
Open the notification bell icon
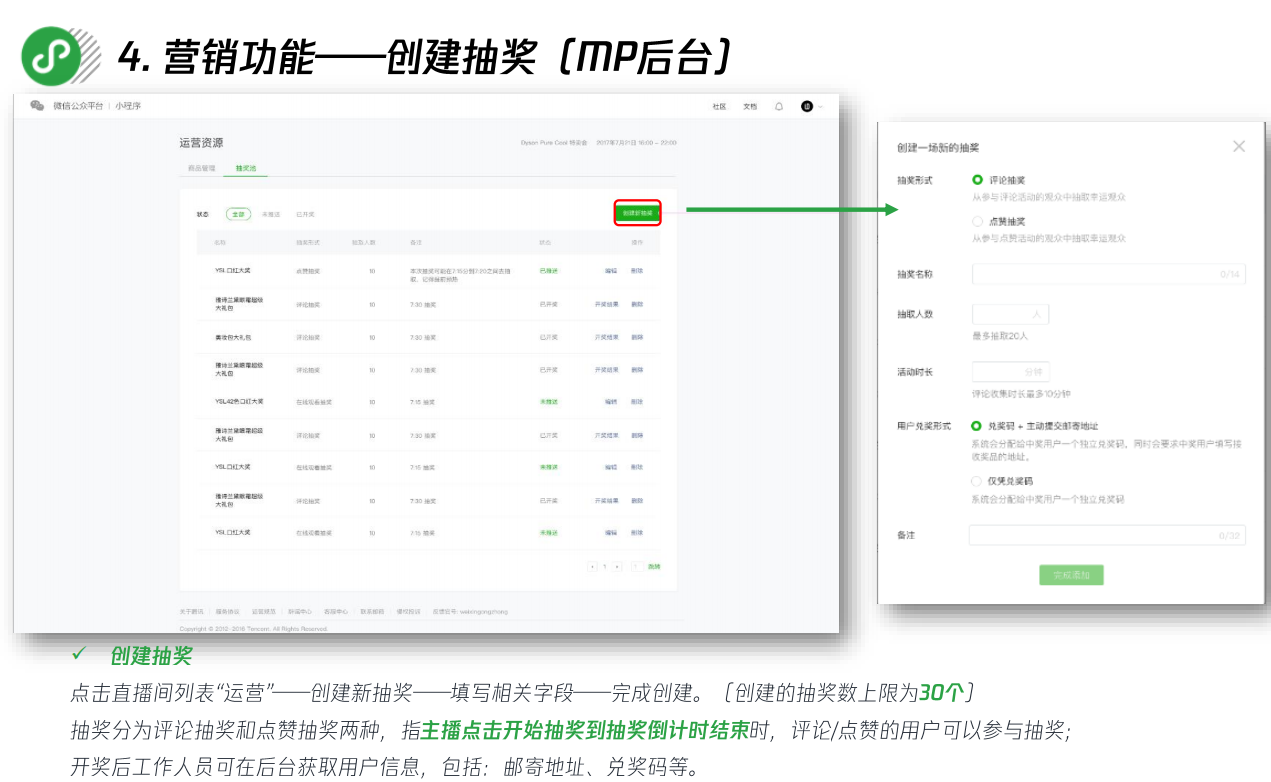point(779,106)
